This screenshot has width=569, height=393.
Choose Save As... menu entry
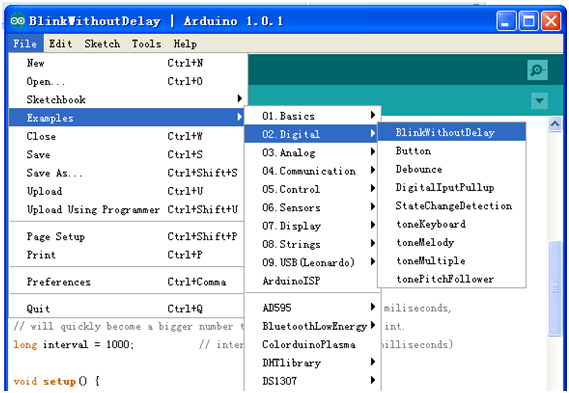click(126, 173)
